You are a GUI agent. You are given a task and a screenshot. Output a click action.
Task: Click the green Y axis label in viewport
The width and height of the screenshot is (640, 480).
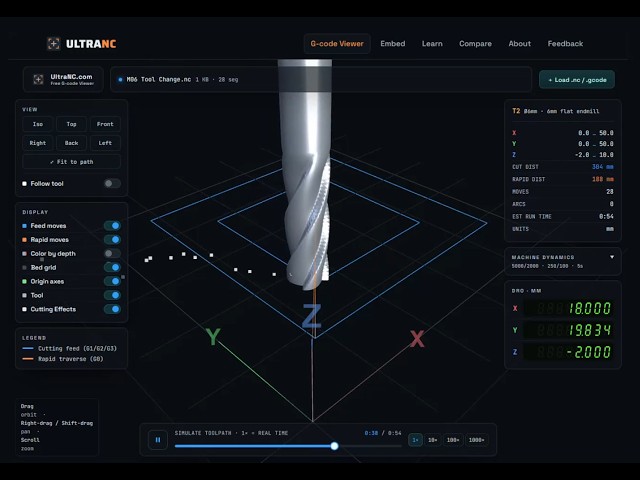[213, 337]
